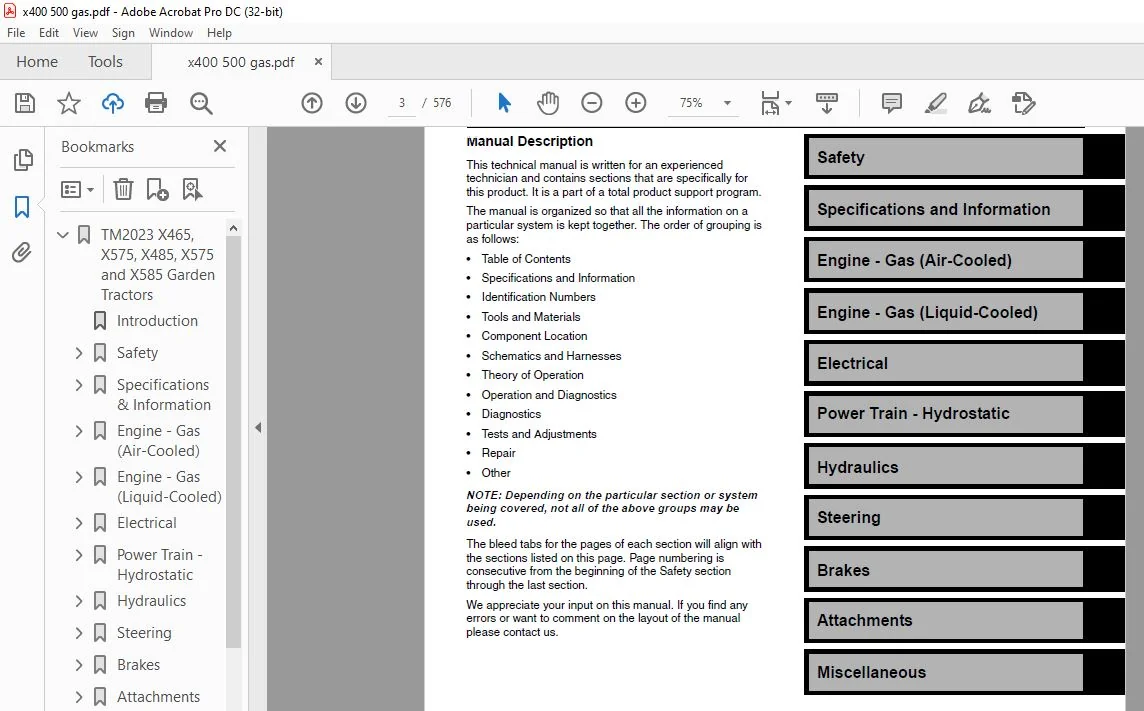Zoom out with minus button
The width and height of the screenshot is (1144, 711).
click(x=592, y=103)
